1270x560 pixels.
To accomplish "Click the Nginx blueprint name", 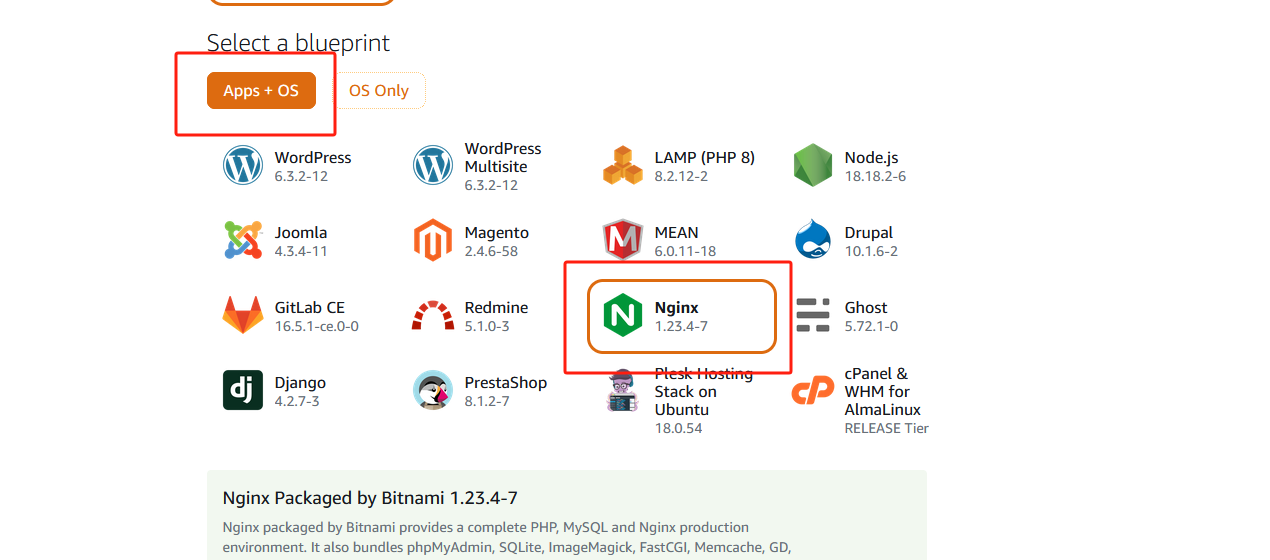I will [x=677, y=307].
